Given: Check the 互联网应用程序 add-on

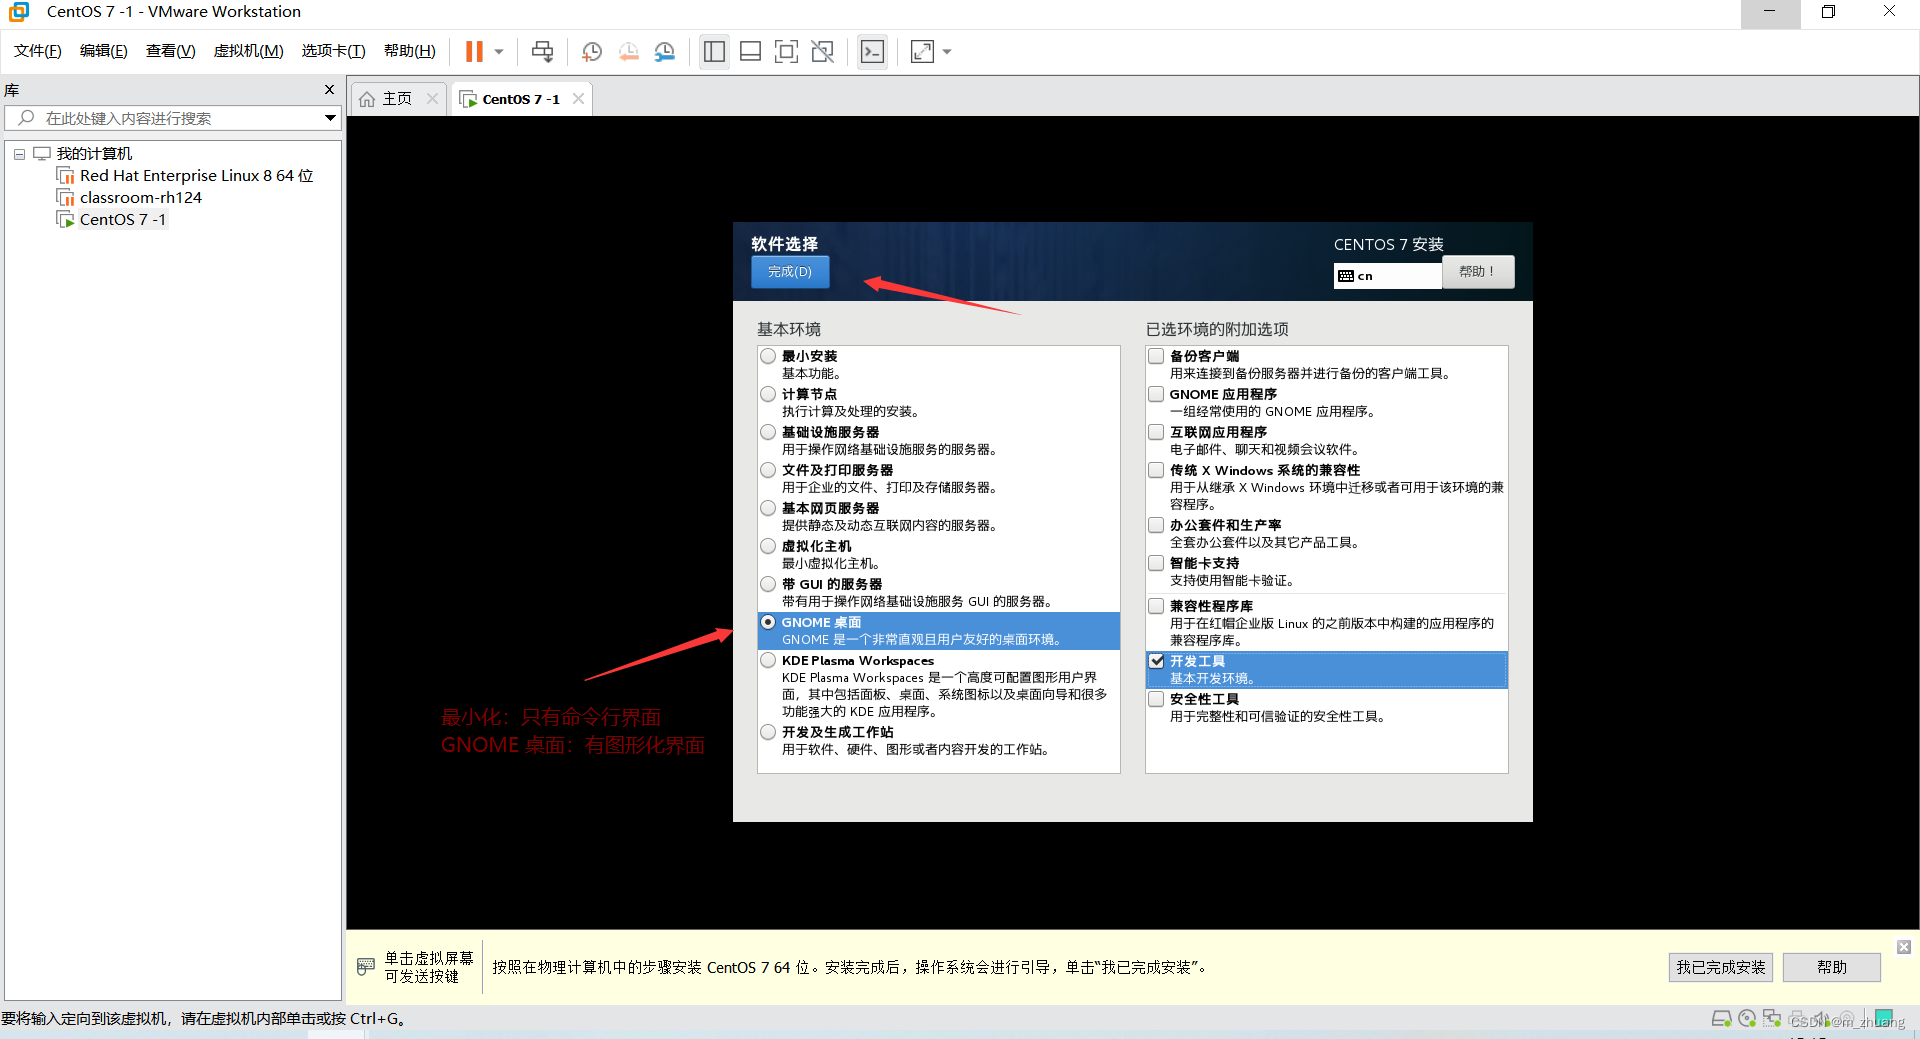Looking at the screenshot, I should [x=1156, y=432].
